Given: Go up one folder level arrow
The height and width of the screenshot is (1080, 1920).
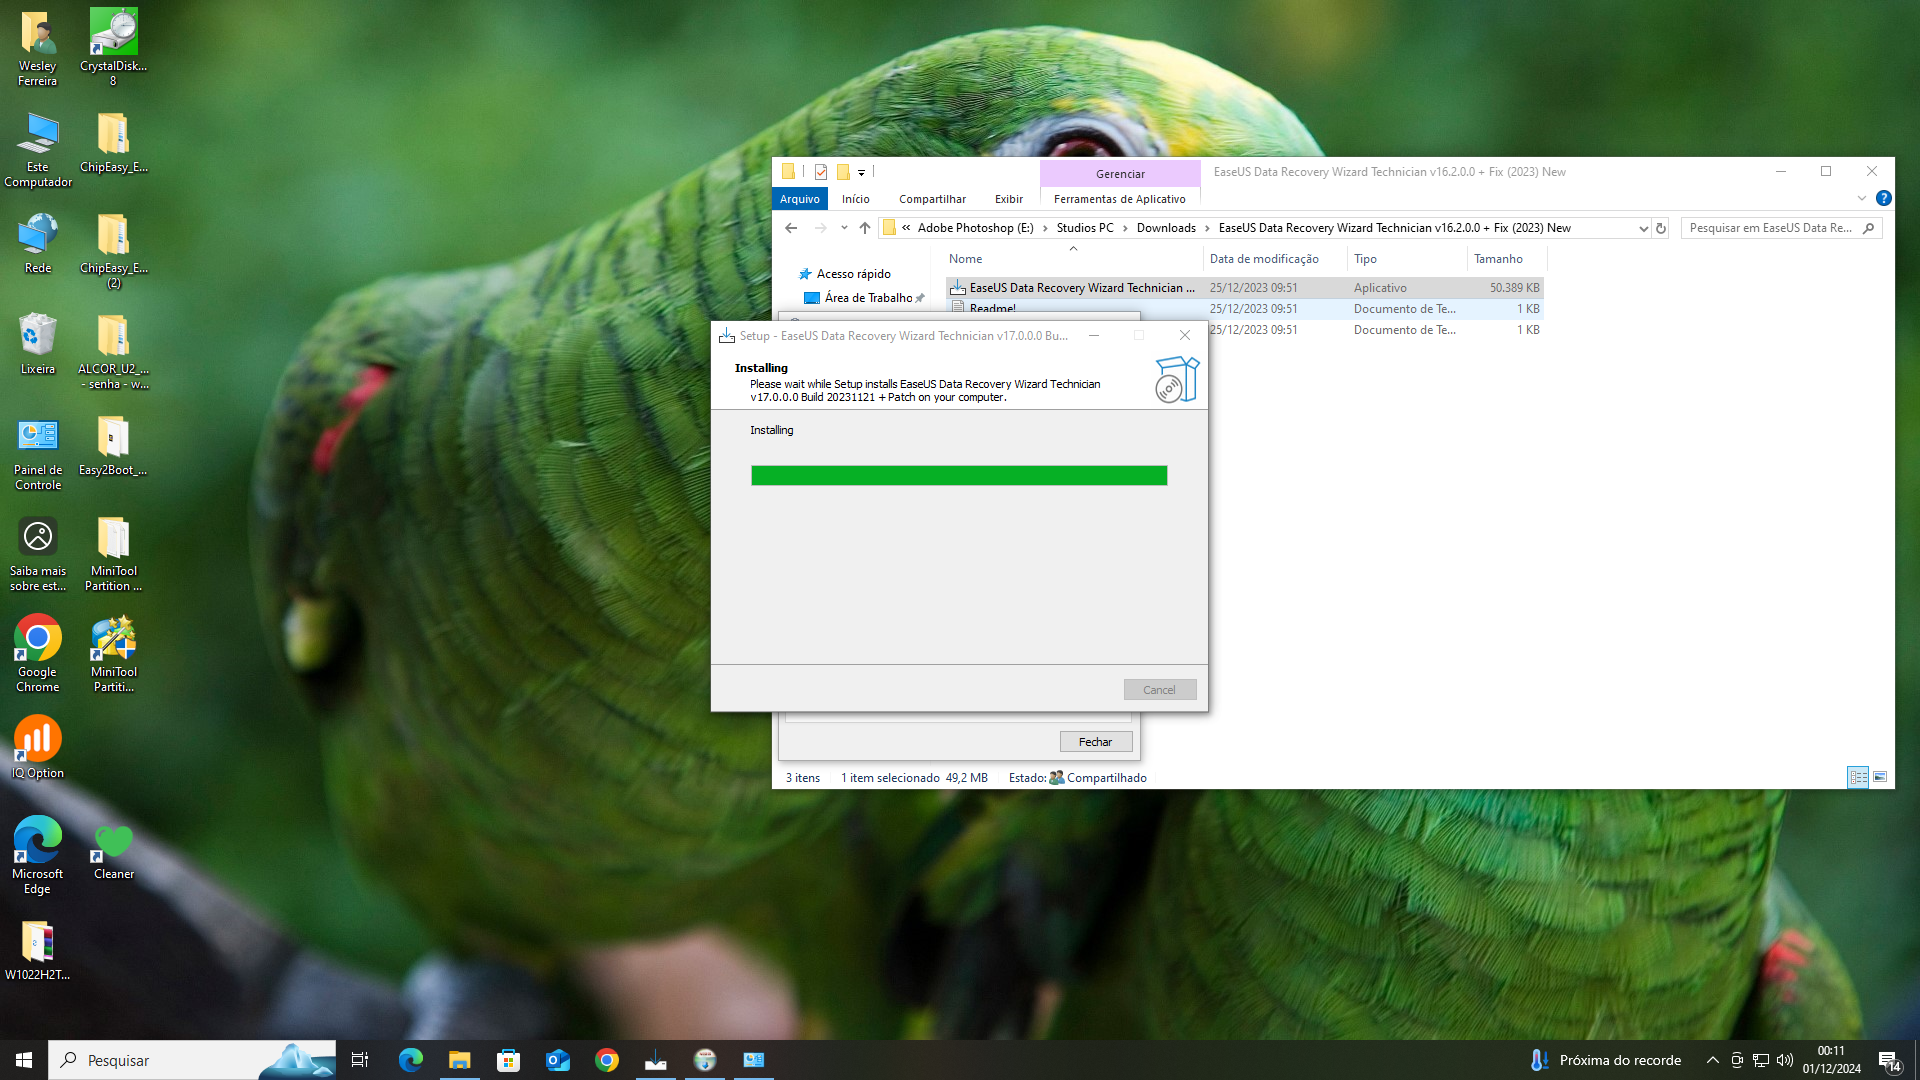Looking at the screenshot, I should 865,228.
